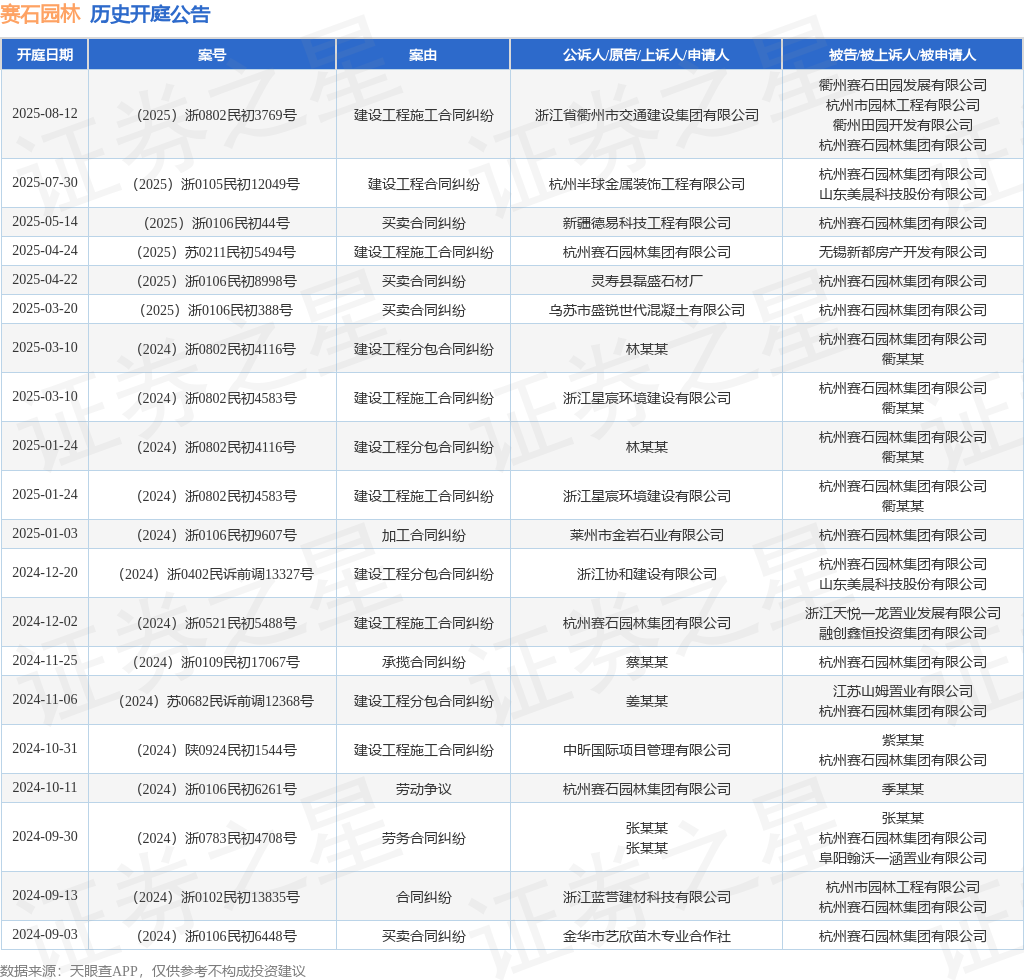Select the '开庭日期' column header
The height and width of the screenshot is (980, 1024).
(x=44, y=55)
